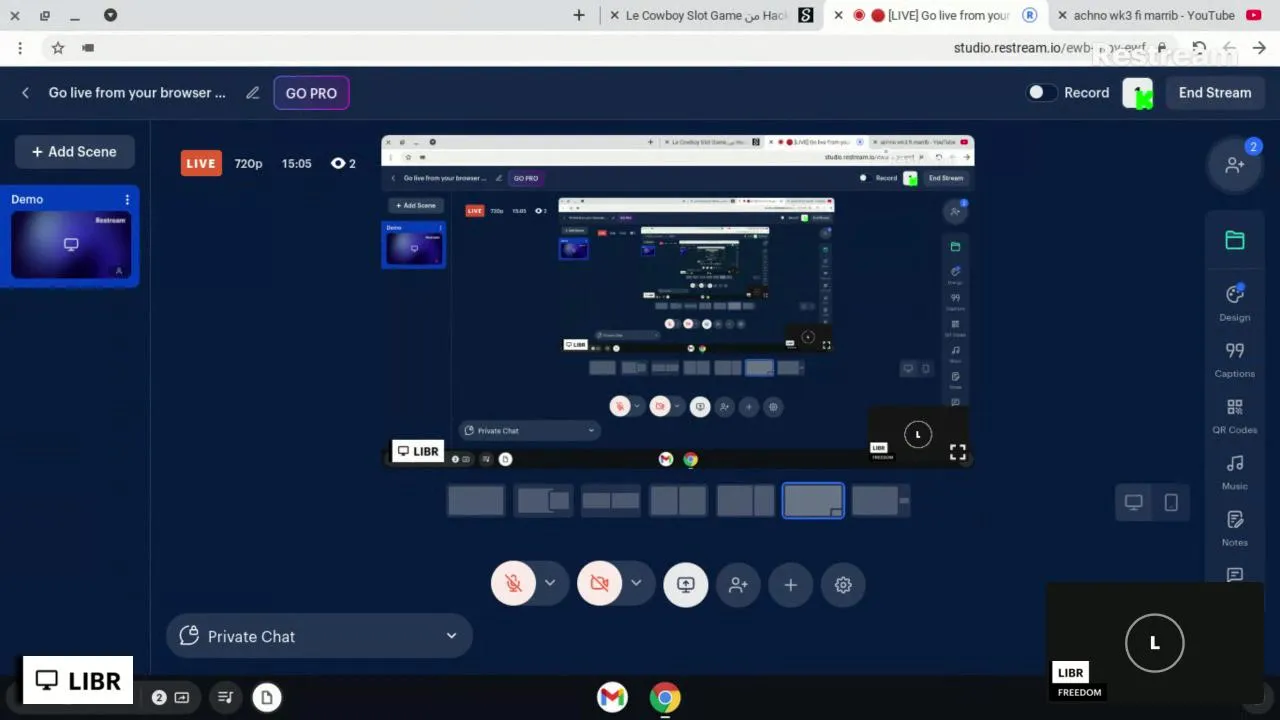Screen dimensions: 1280x720
Task: Open the tab search dropdown in Chrome
Action: 110,15
